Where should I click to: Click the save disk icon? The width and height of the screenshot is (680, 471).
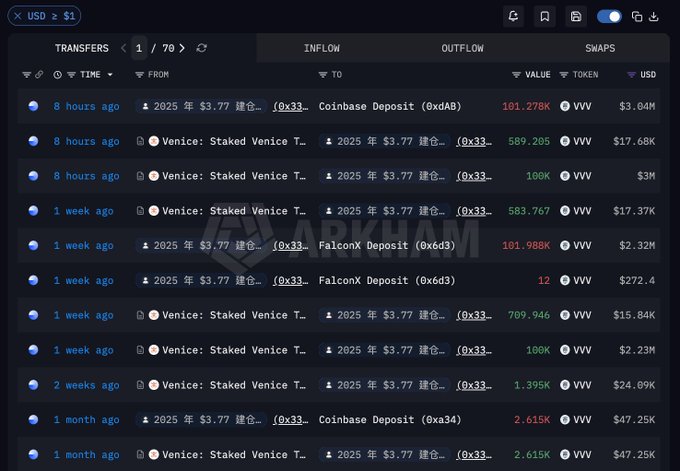[576, 16]
